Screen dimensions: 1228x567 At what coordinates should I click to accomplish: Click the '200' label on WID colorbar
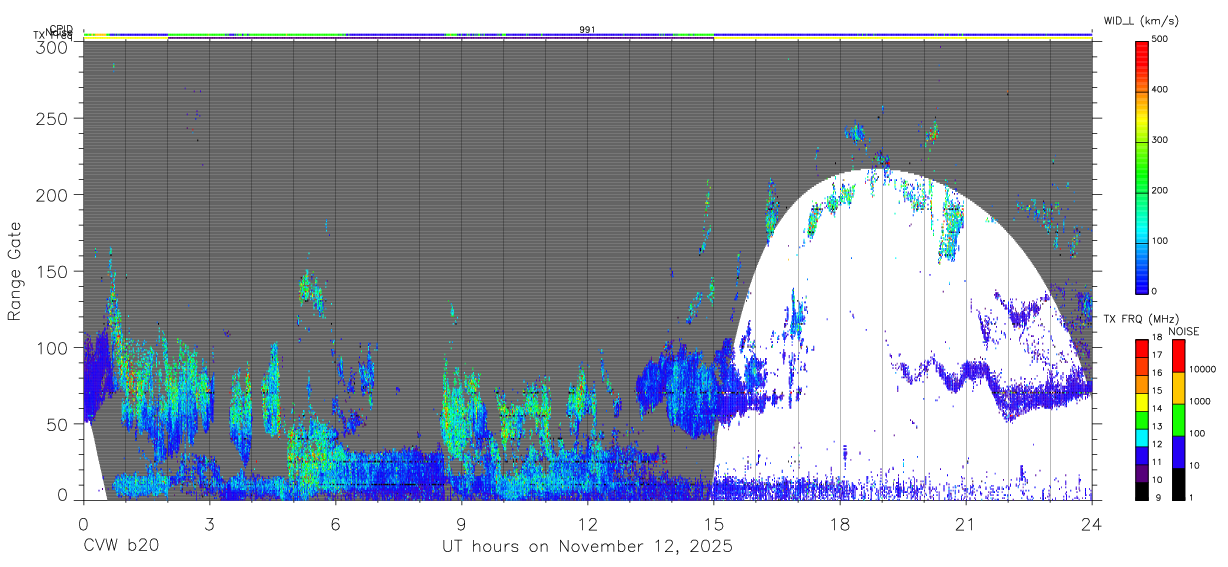click(1161, 190)
